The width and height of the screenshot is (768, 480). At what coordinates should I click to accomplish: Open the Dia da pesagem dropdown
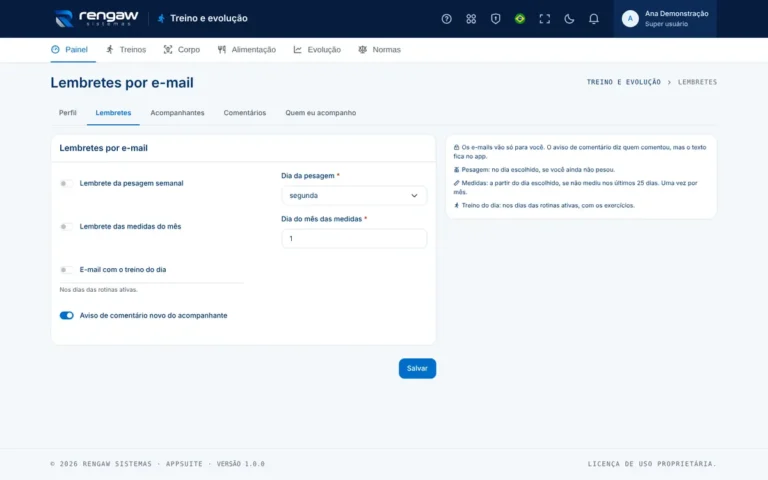354,195
